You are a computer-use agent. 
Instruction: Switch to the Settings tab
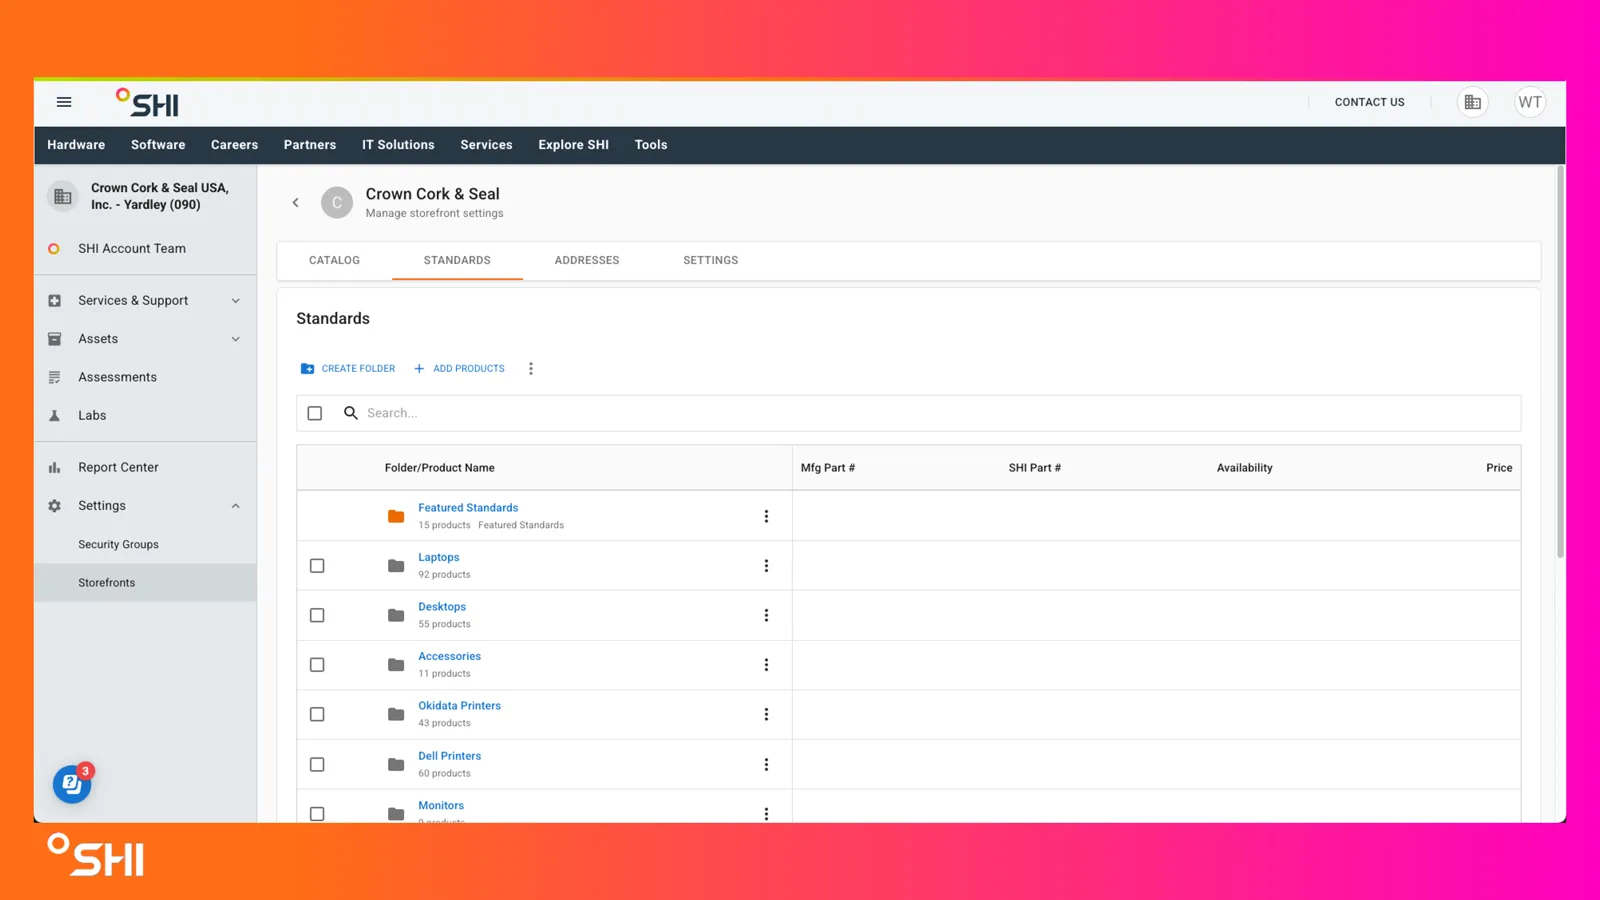(x=711, y=260)
